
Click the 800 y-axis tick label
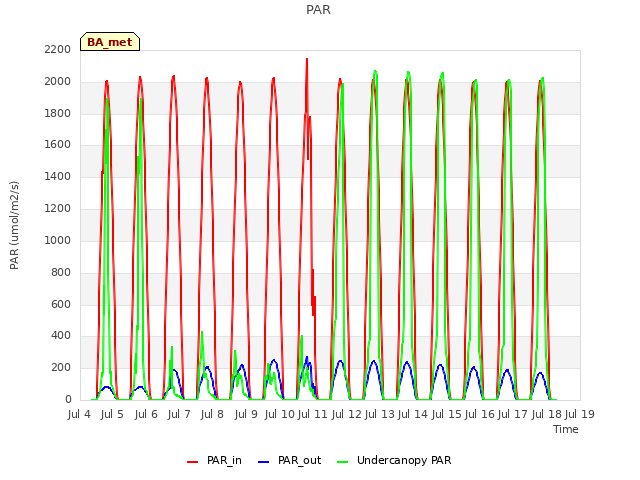61,272
